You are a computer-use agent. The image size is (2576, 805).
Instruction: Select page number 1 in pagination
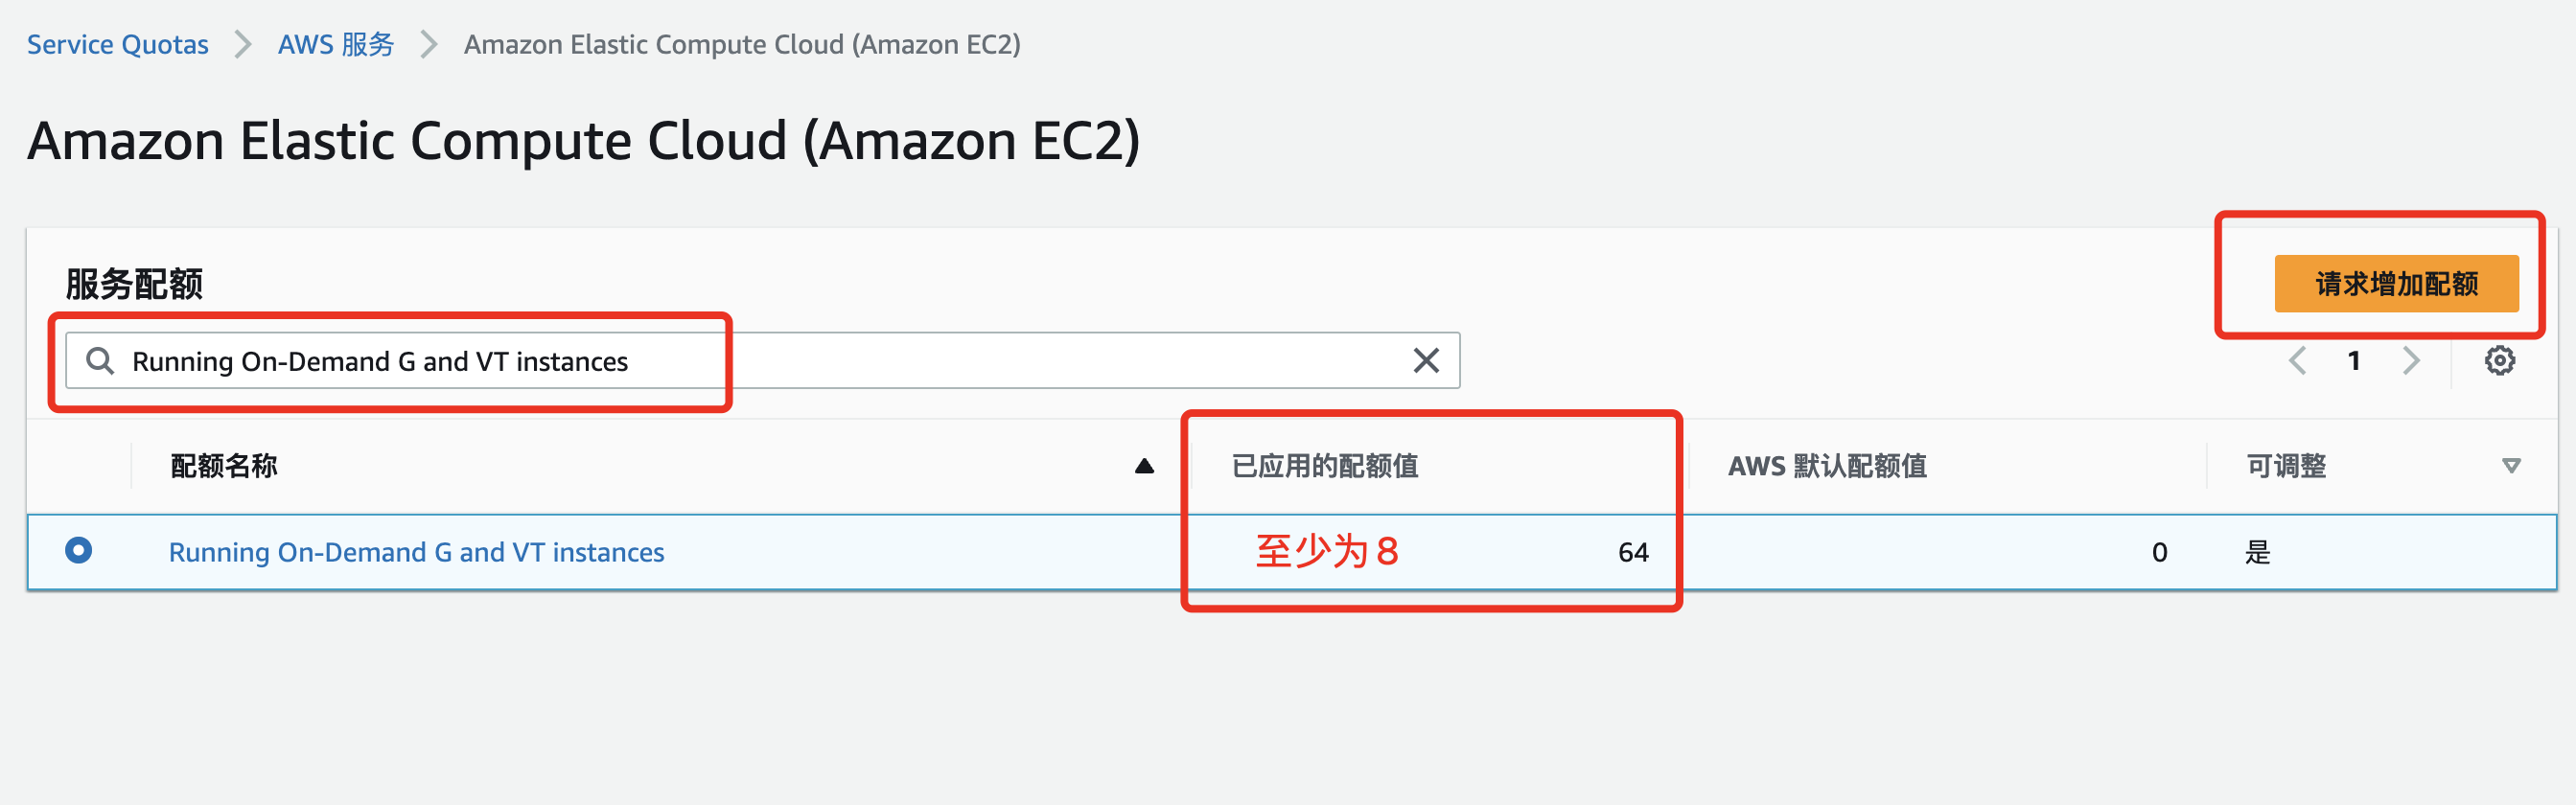(2354, 361)
